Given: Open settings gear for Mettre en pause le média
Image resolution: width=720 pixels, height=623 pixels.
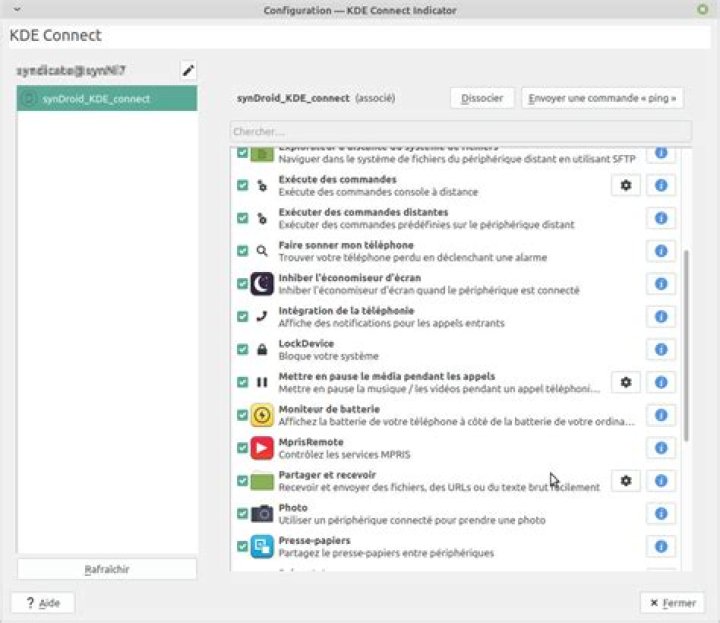Looking at the screenshot, I should point(625,382).
